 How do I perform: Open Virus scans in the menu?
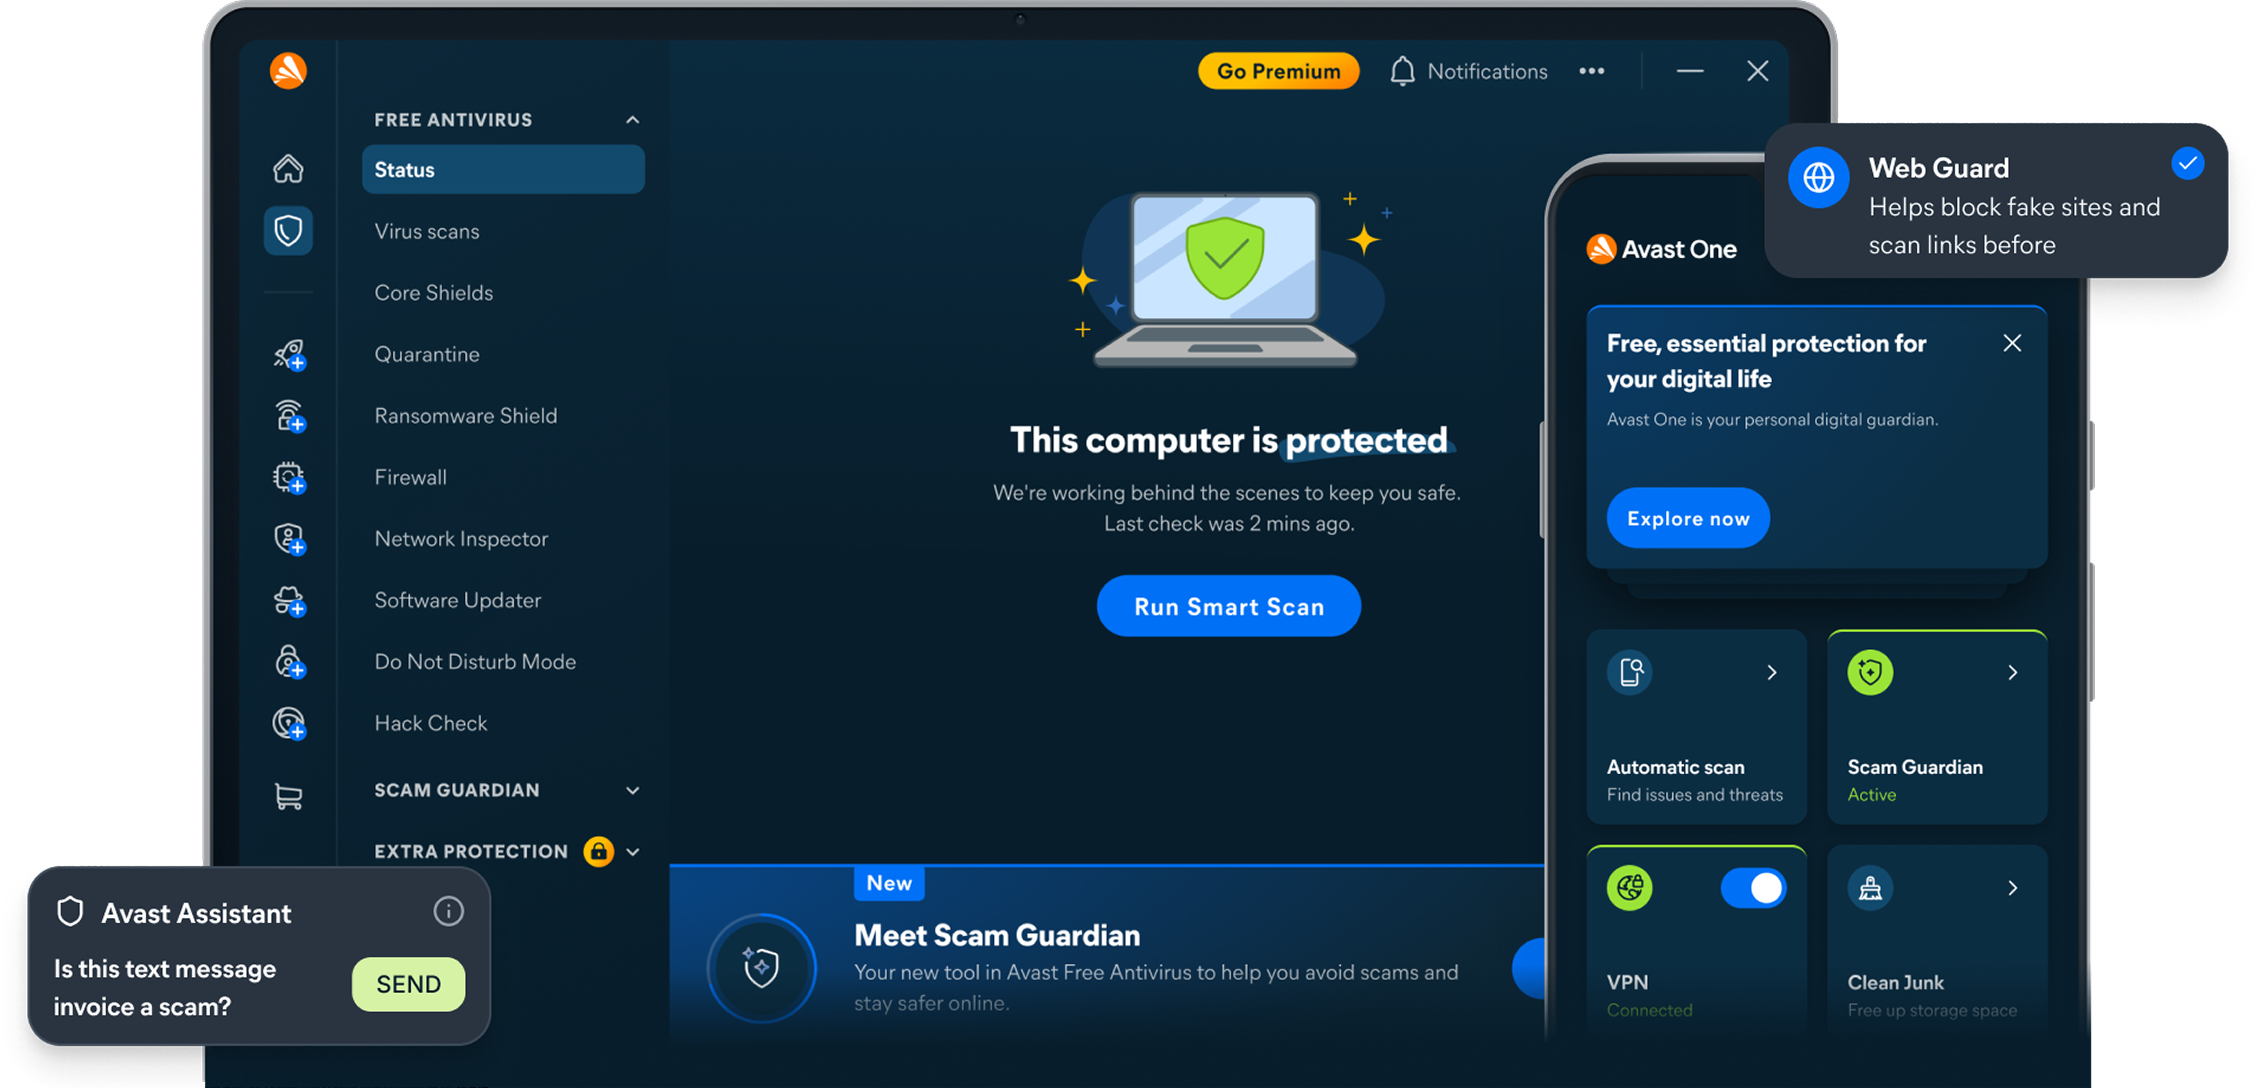click(427, 231)
